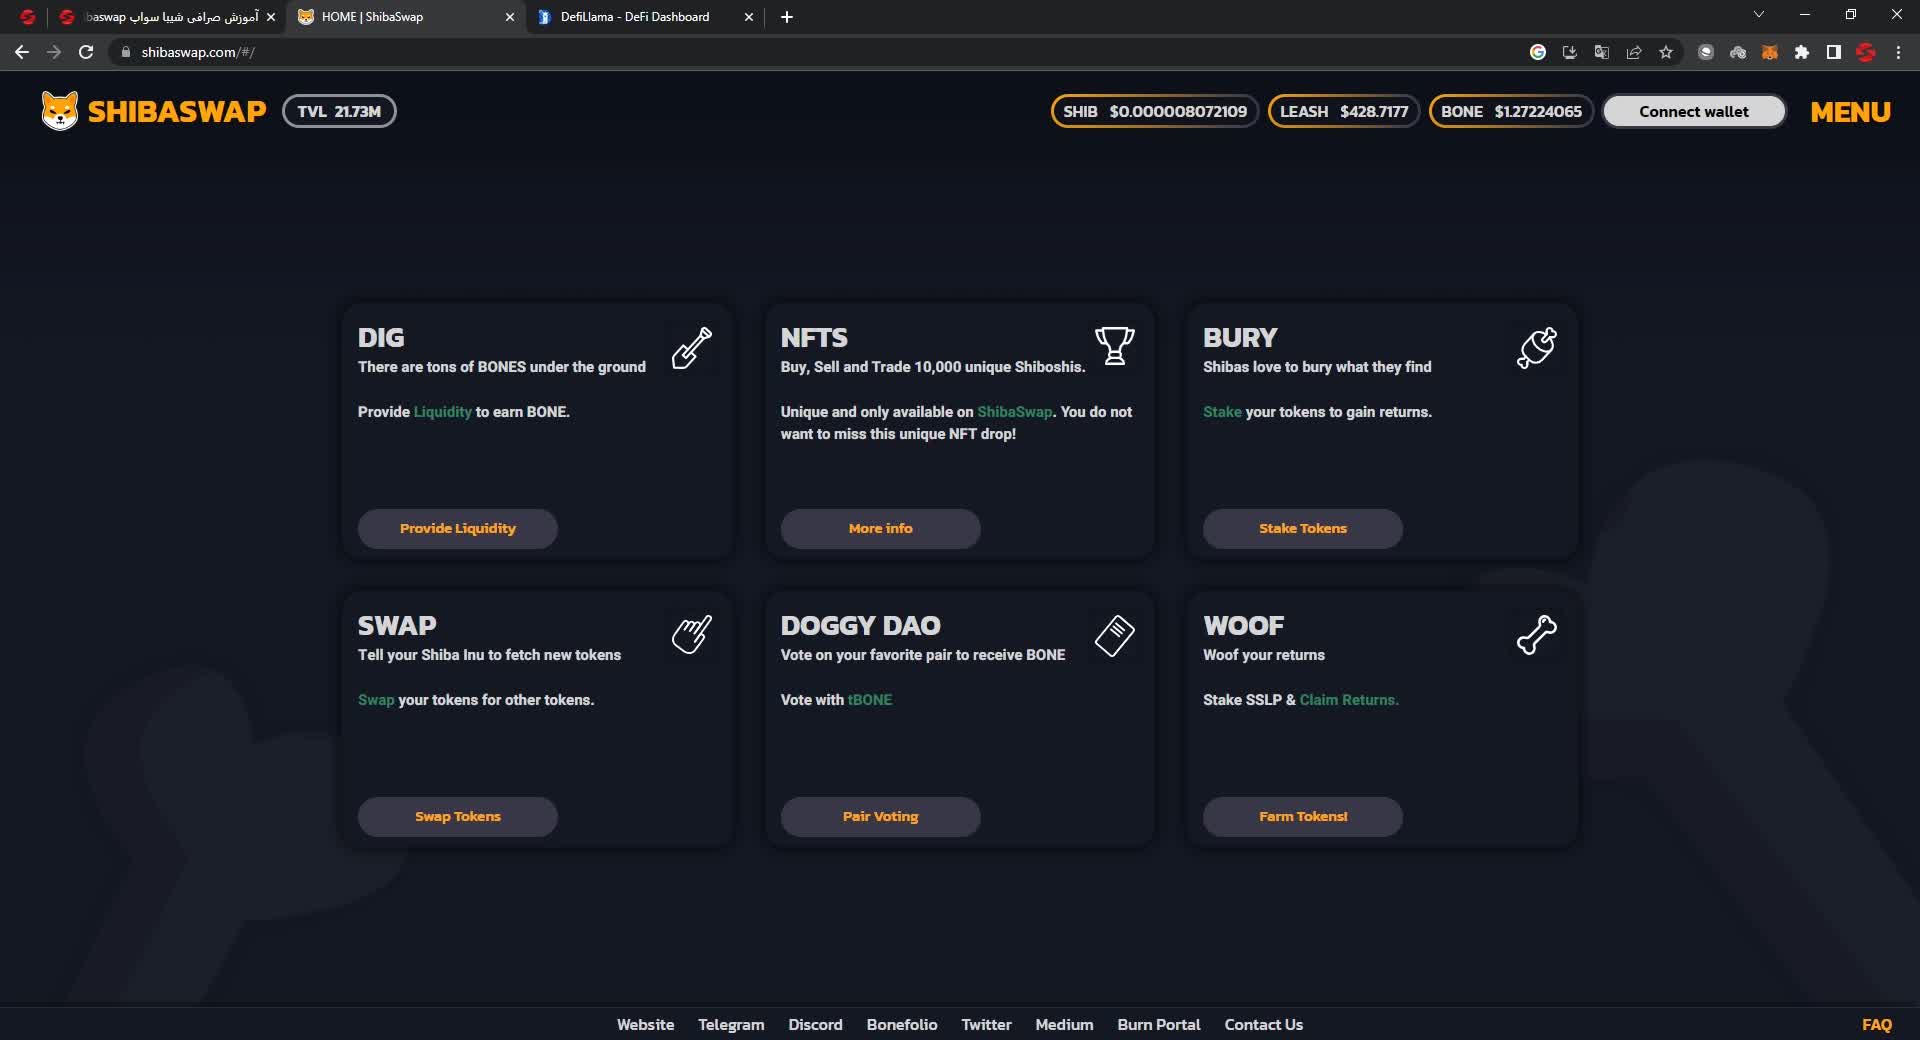The image size is (1920, 1040).
Task: Click the pinned red tab icon
Action: click(28, 17)
